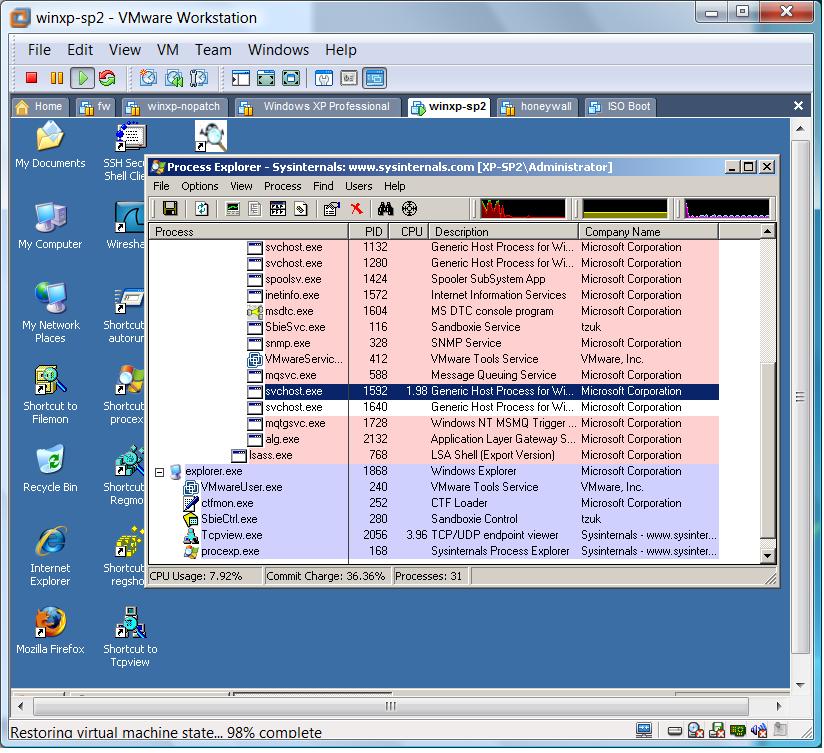Viewport: 824px width, 753px height.
Task: Switch to the Windows XP Professional tab
Action: [318, 107]
